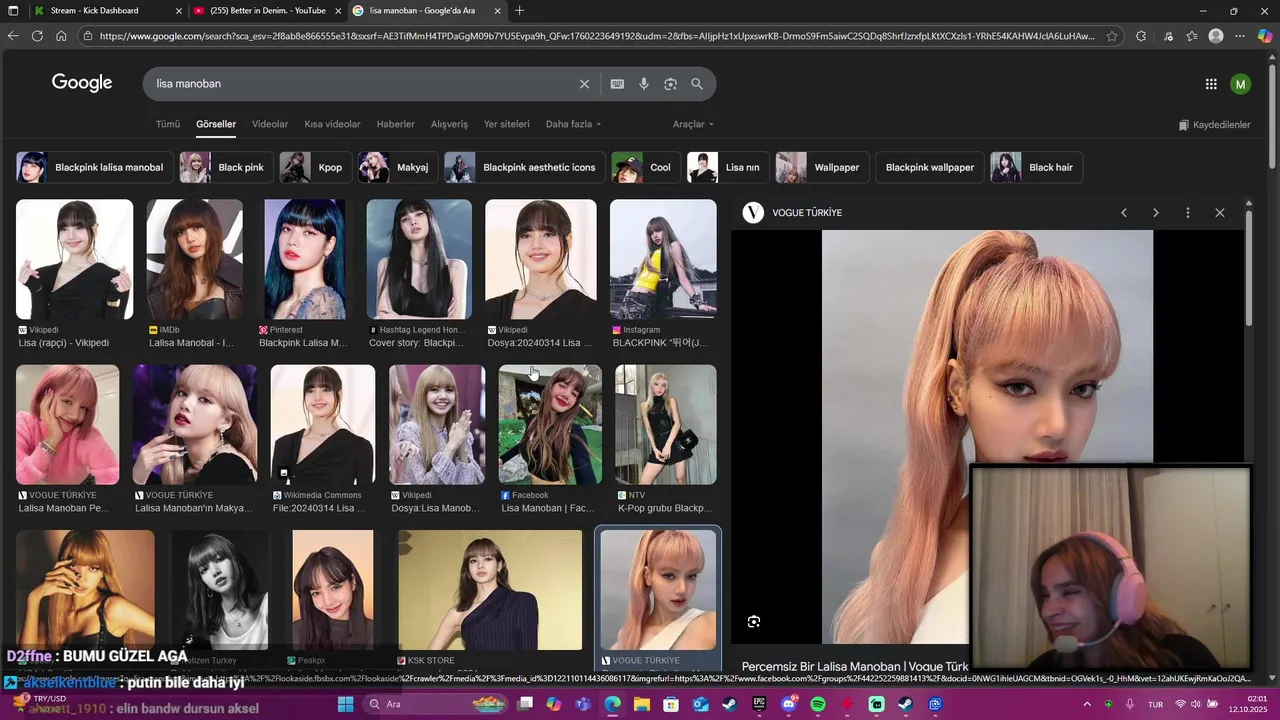Add this page to favorites star
1280x720 pixels.
coord(1112,36)
